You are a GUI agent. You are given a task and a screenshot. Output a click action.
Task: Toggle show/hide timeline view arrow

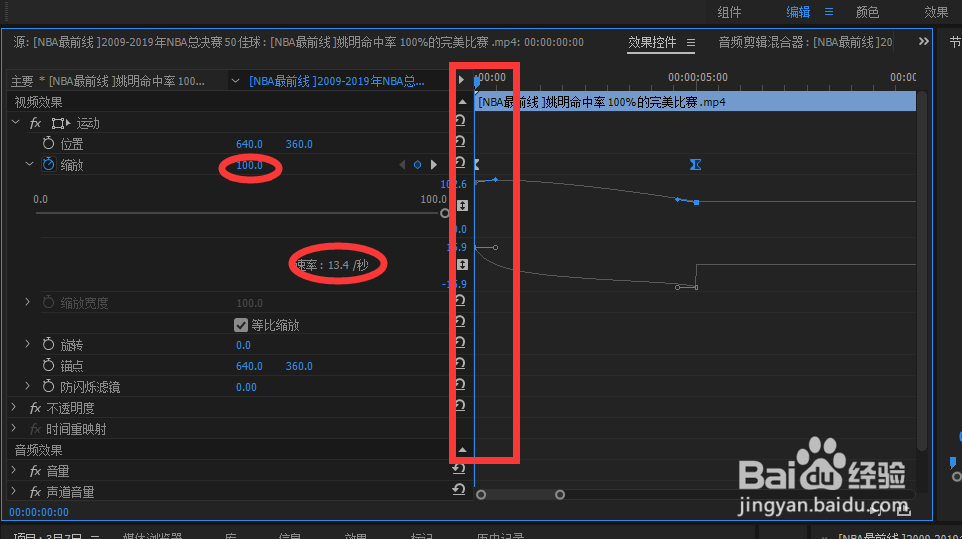[x=461, y=79]
